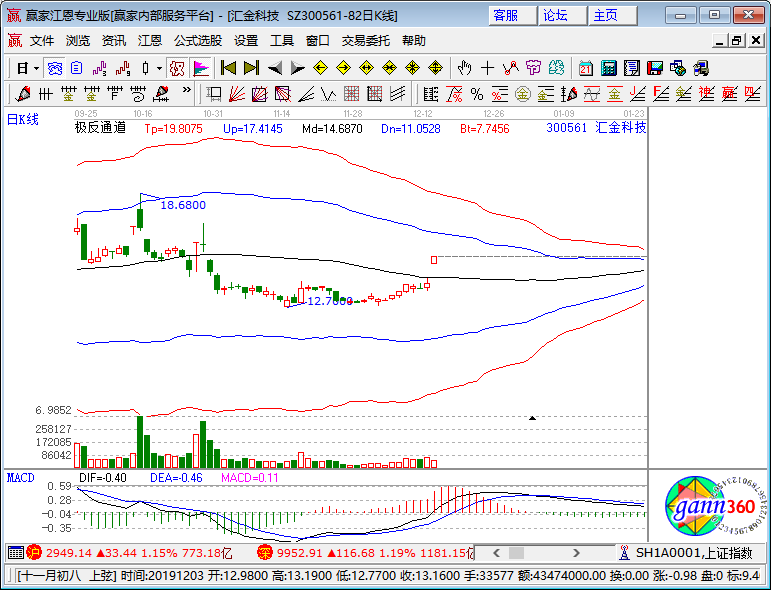Viewport: 771px width, 590px height.
Task: Click the 客服 button in title bar
Action: (x=512, y=15)
